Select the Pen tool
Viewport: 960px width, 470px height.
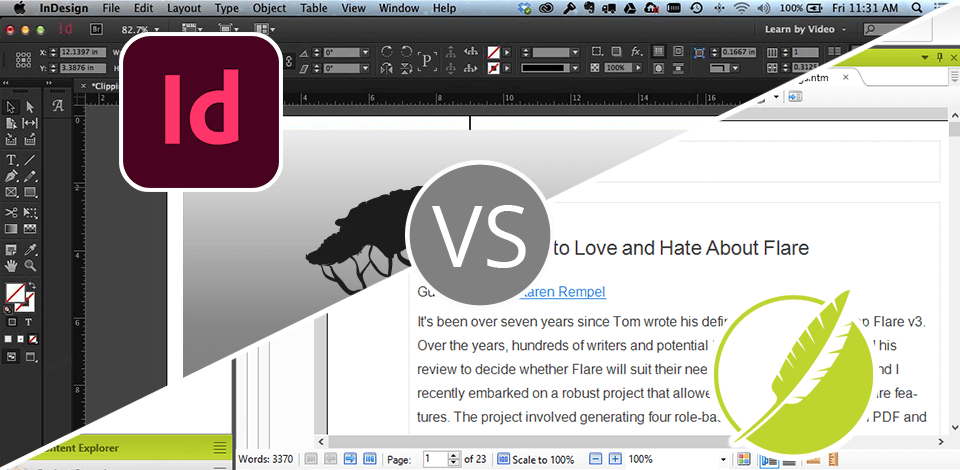[11, 177]
